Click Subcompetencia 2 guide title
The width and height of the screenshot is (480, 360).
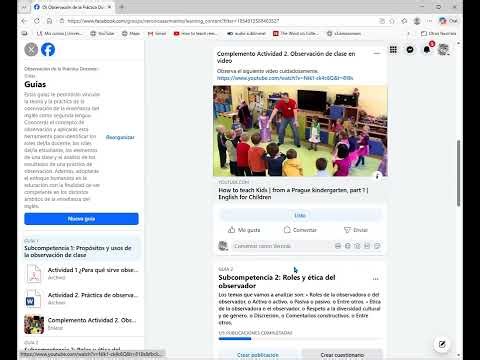277,281
